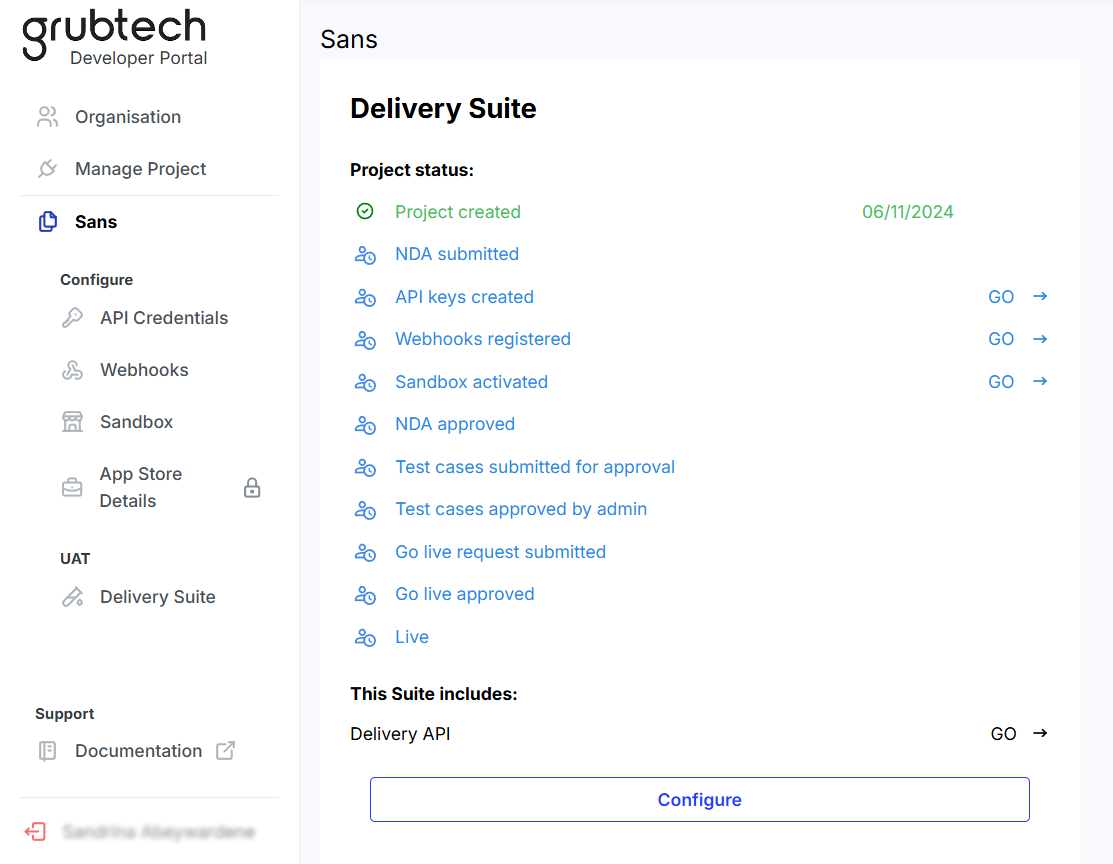The height and width of the screenshot is (864, 1113).
Task: Click the Documentation book icon
Action: 48,751
